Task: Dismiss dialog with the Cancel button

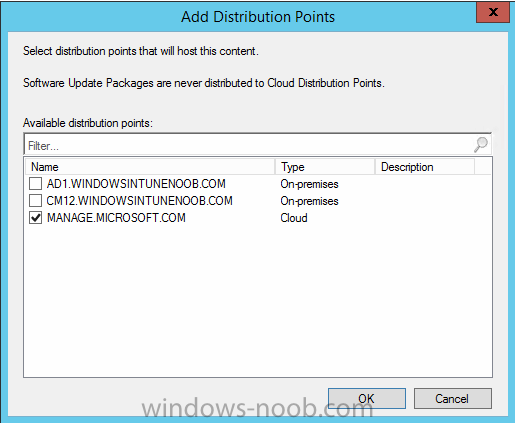Action: (452, 398)
